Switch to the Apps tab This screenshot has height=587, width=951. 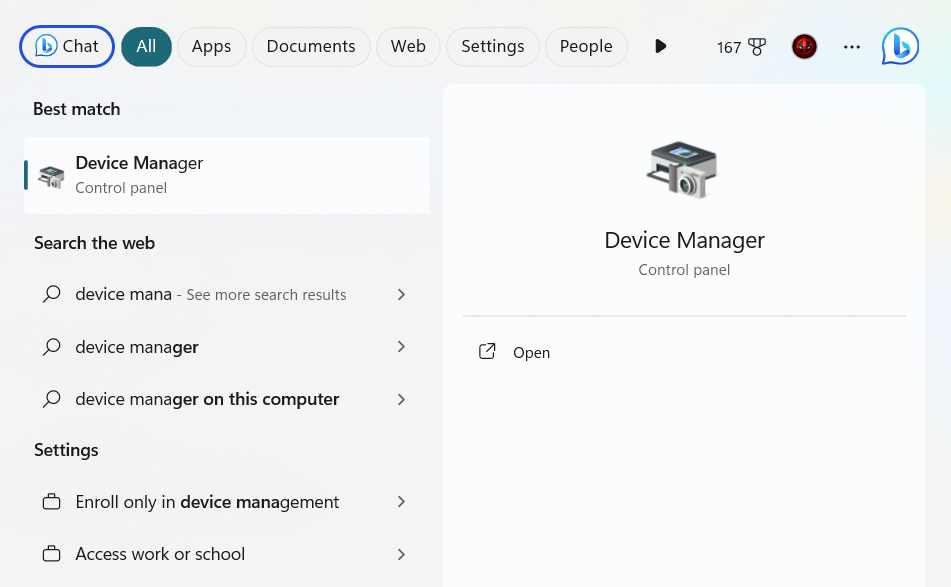coord(211,46)
